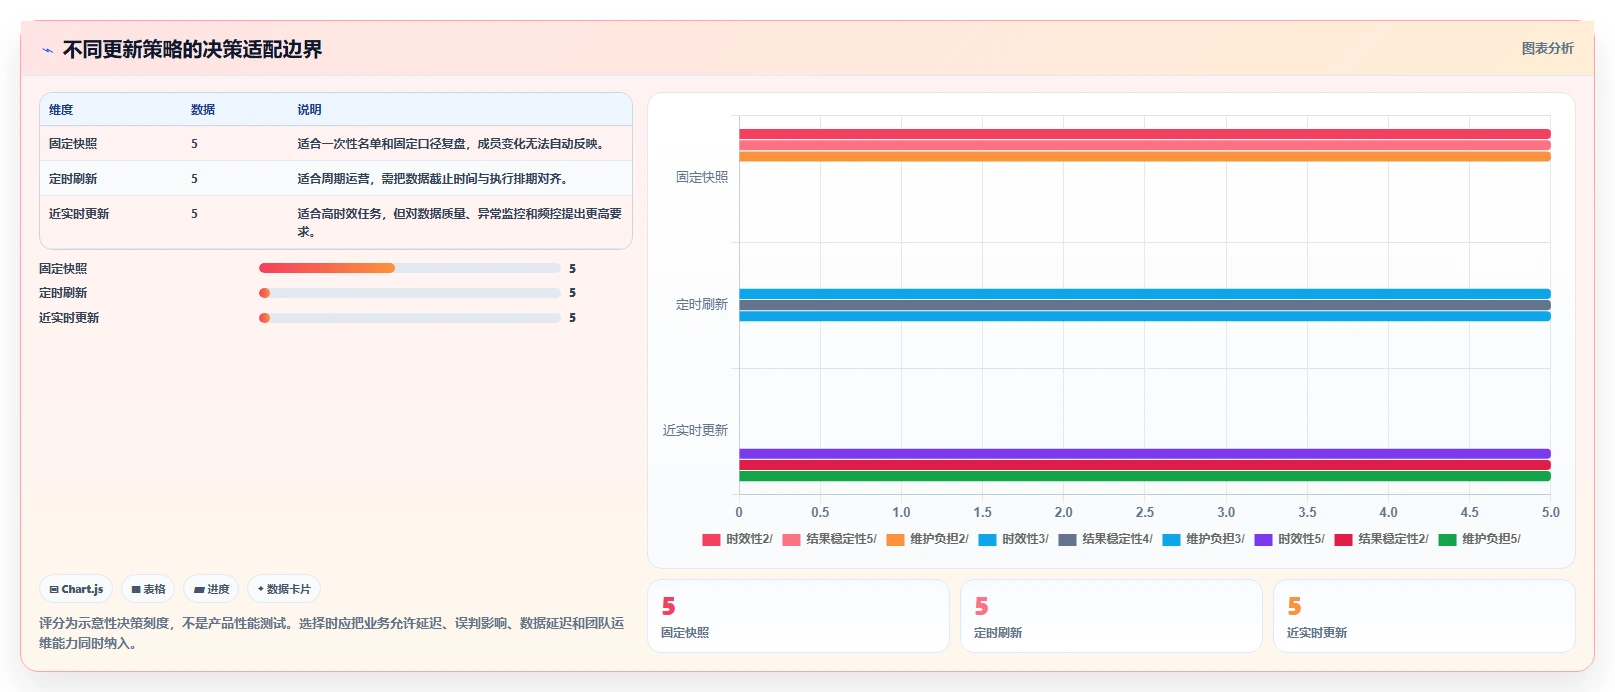Select the 近实时更新 table row cell
Image resolution: width=1615 pixels, height=692 pixels.
79,214
